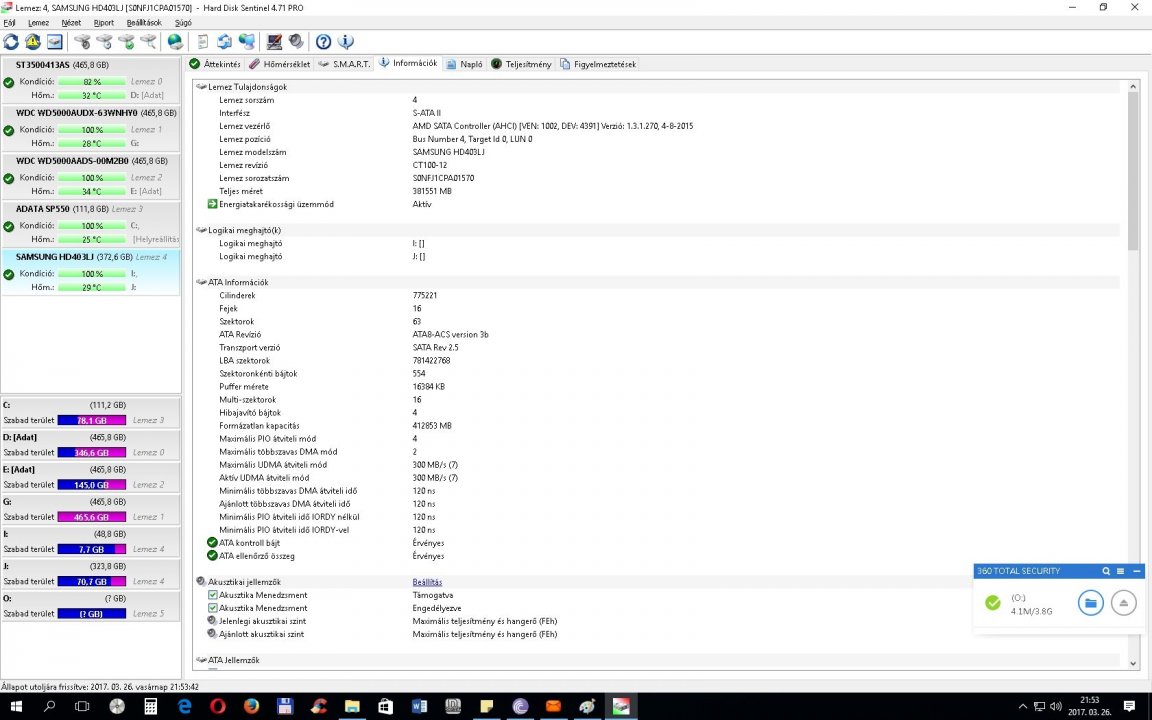Select the WDC WD5000AUDX-63WNHY0 disk
Screen dimensions: 1152x720
[91, 129]
